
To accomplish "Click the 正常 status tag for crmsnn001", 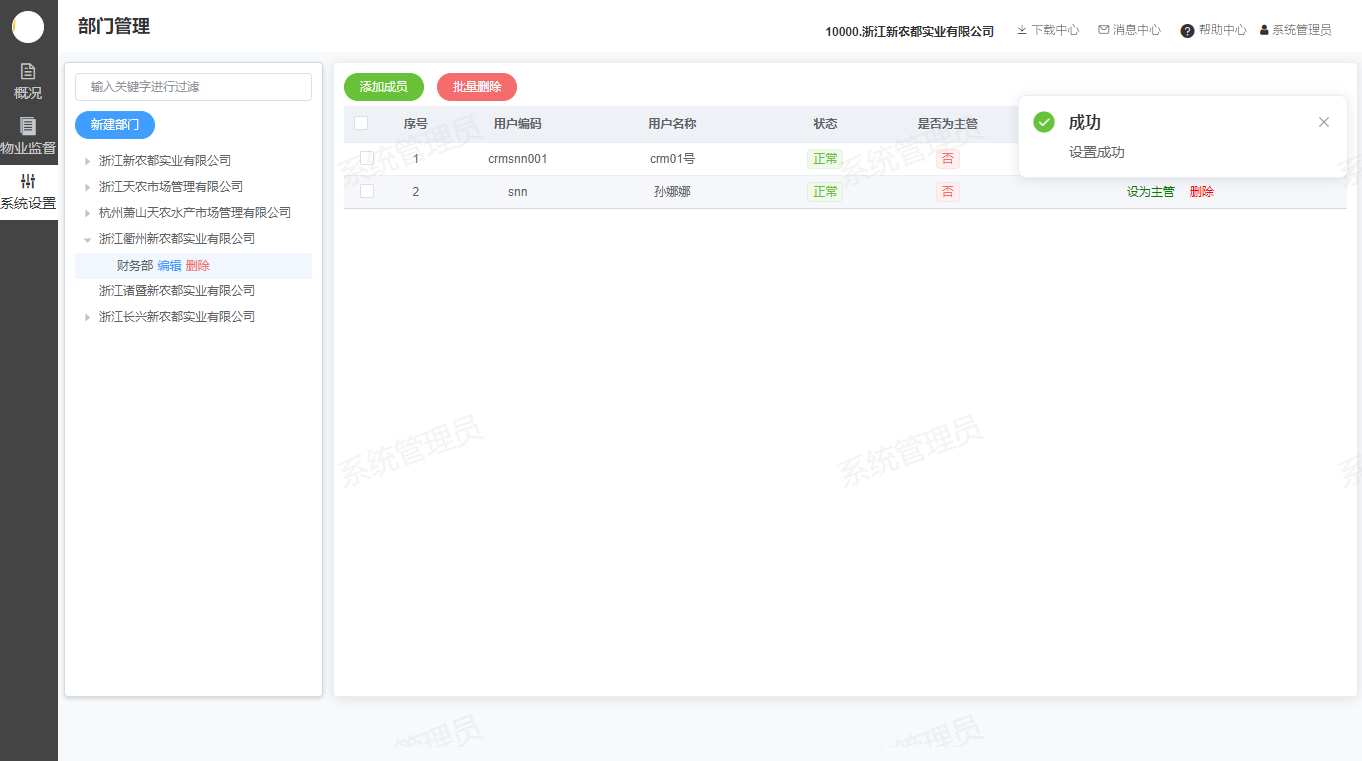I will pyautogui.click(x=825, y=159).
